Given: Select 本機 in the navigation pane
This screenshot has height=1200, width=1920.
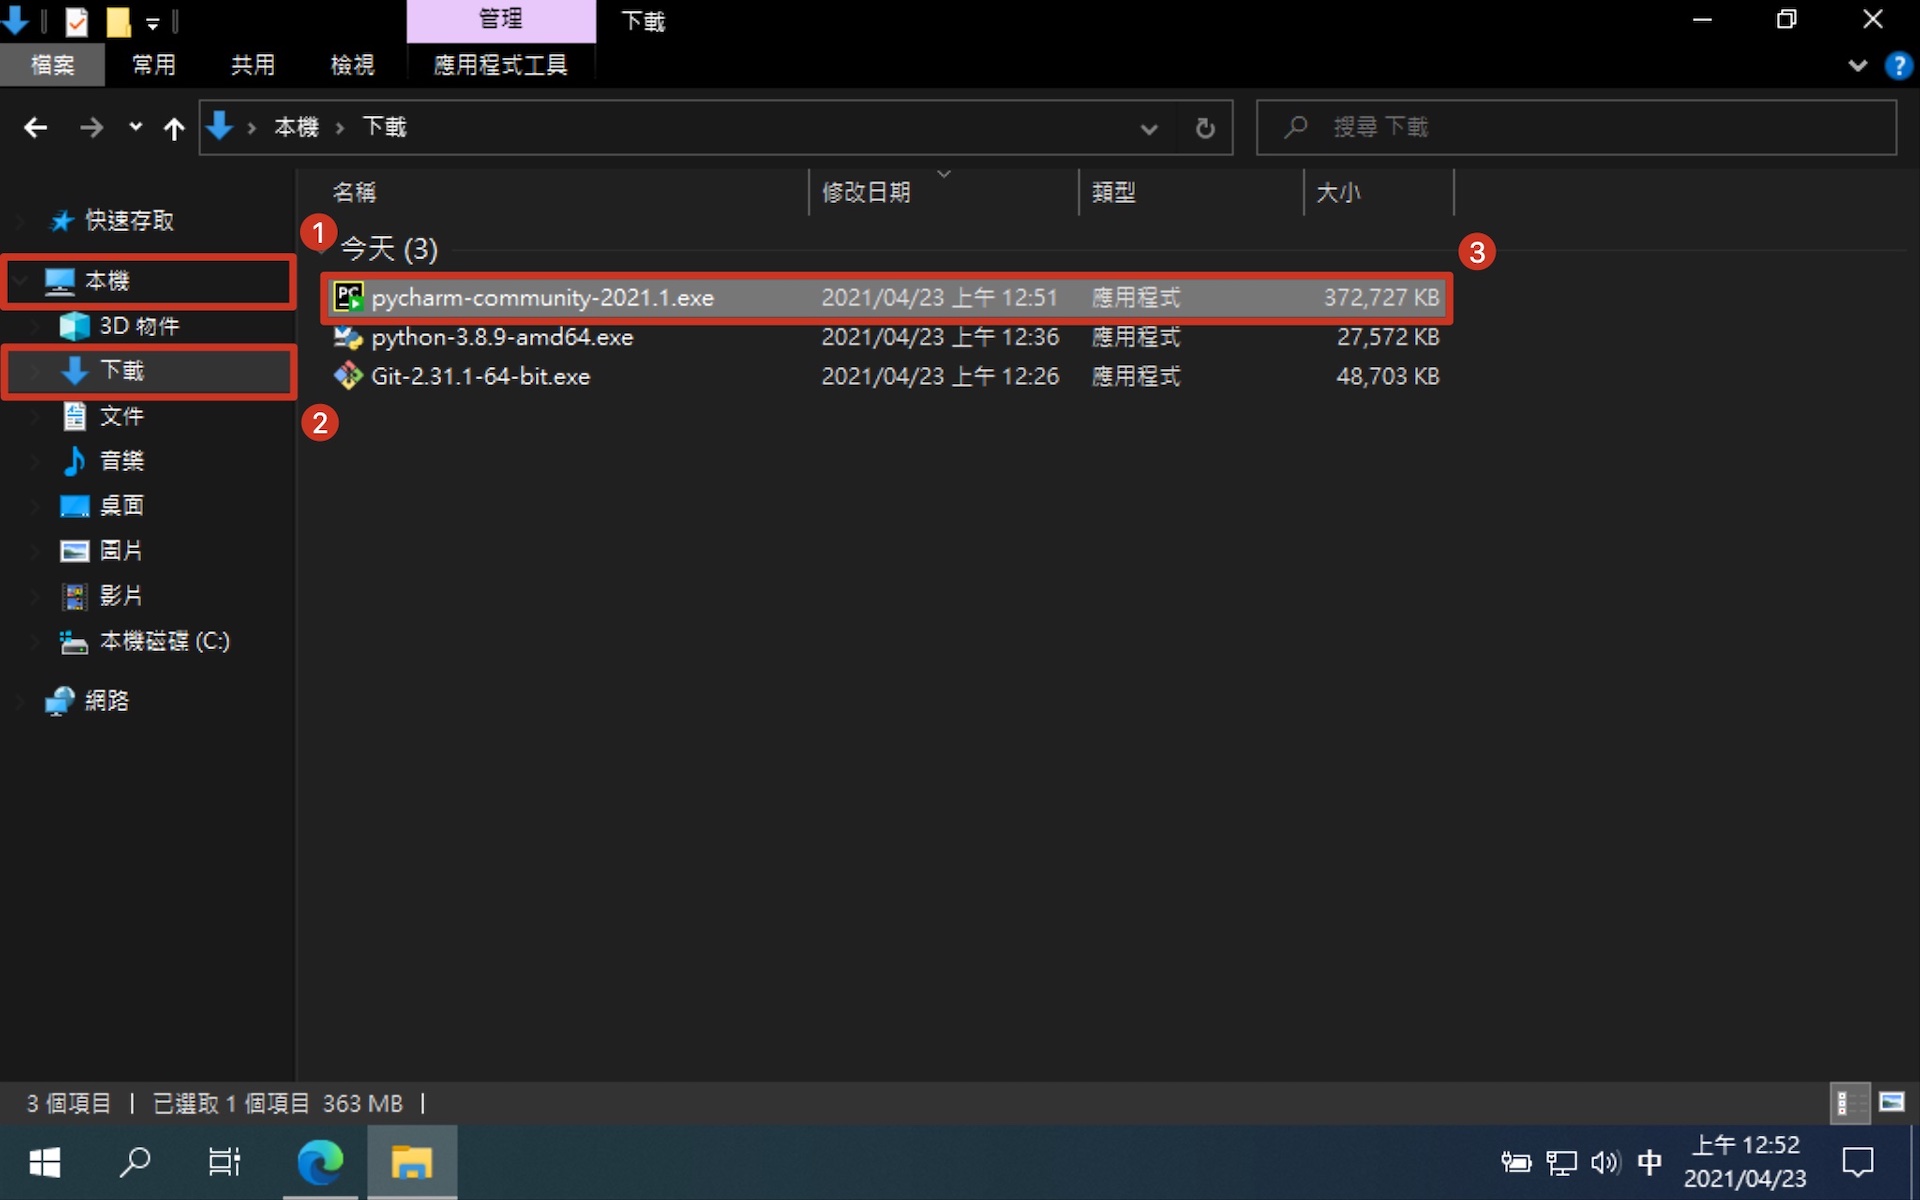Looking at the screenshot, I should point(107,281).
